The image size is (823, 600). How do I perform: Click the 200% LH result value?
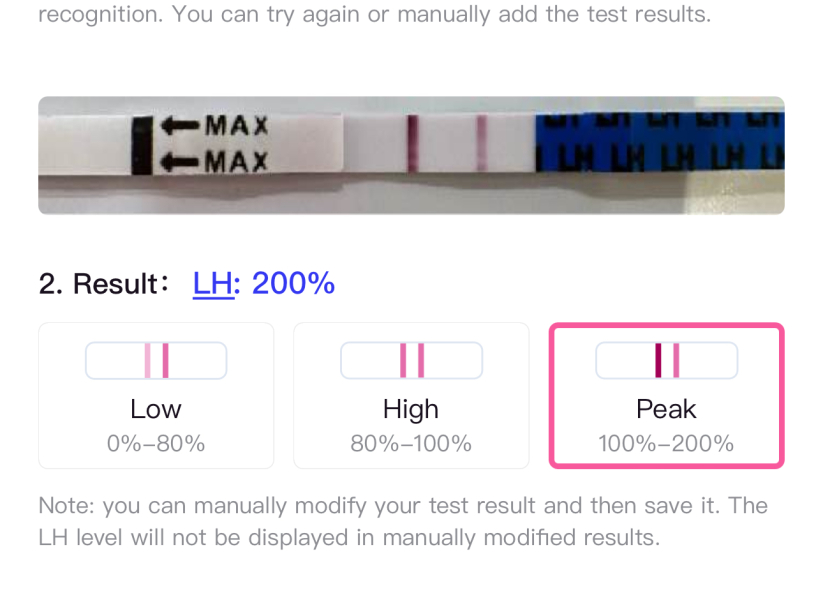tap(293, 284)
